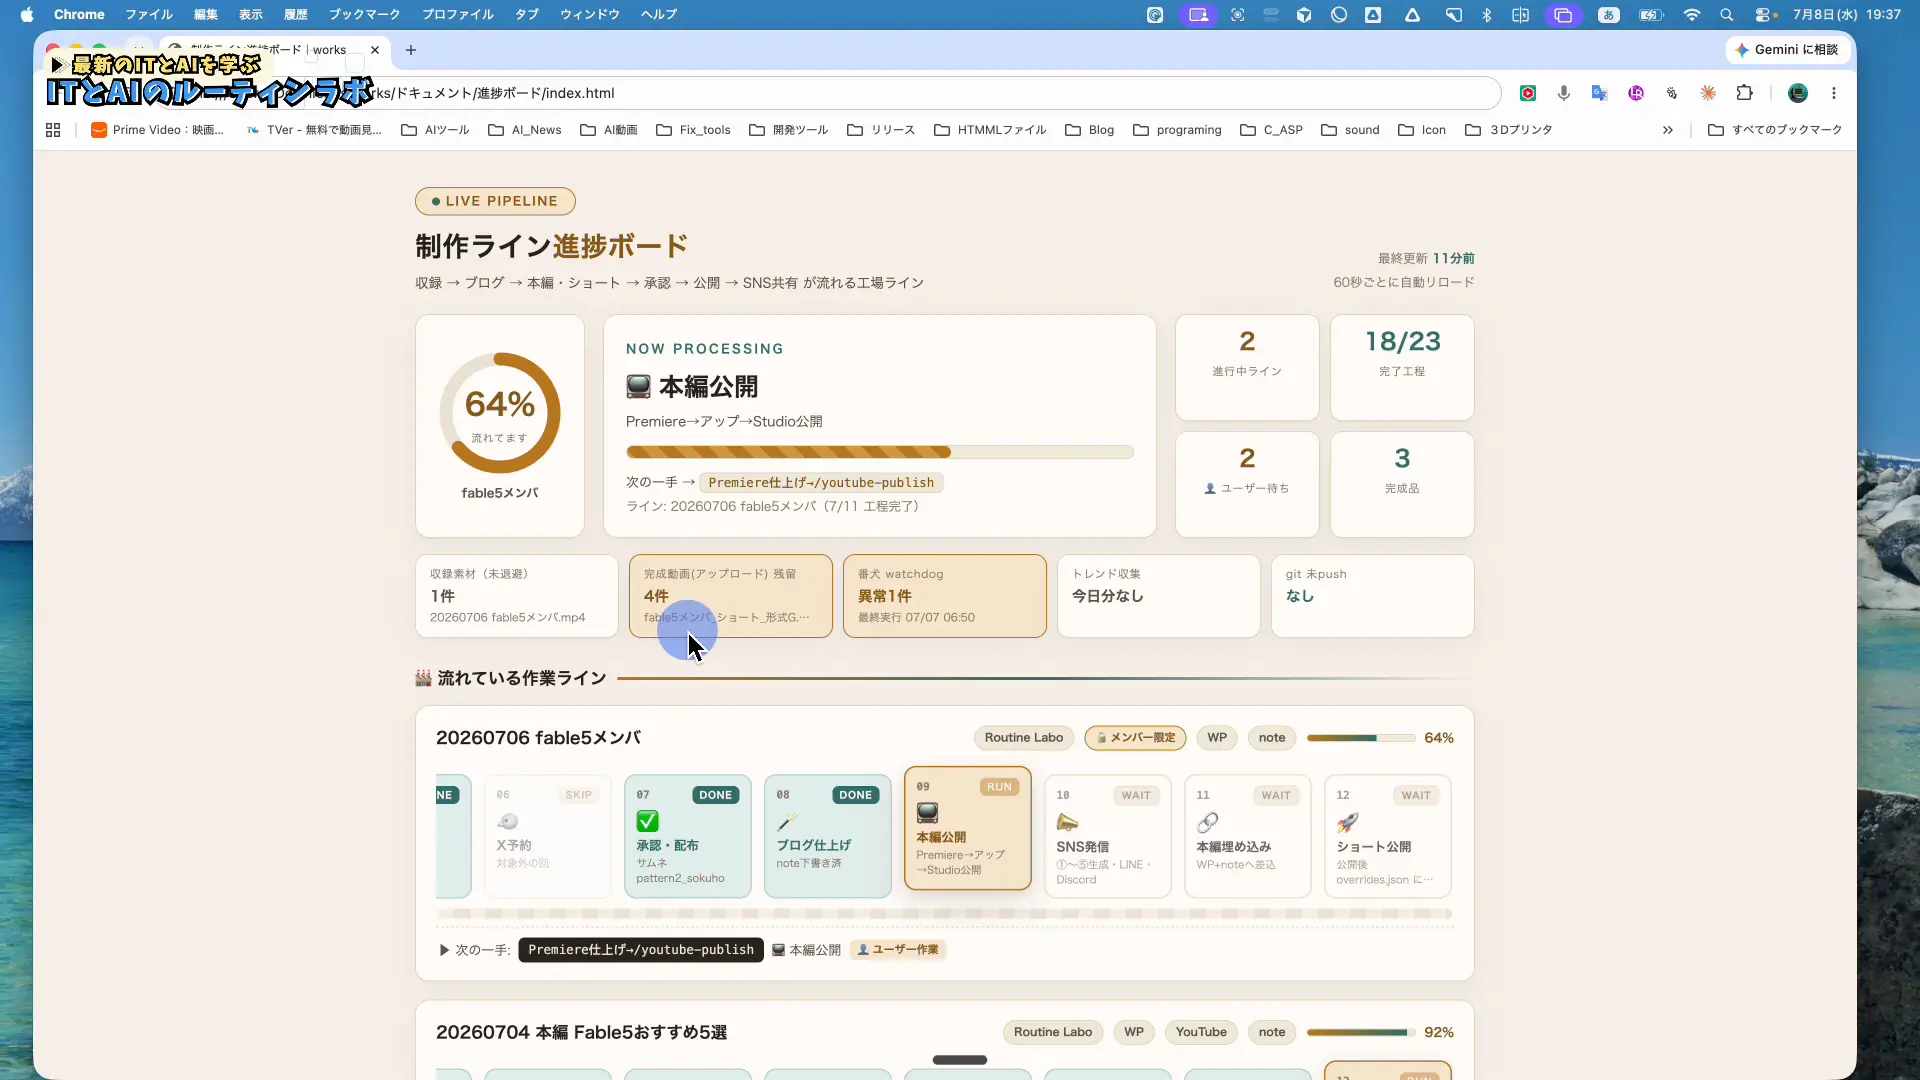Click the 本編公開 step 09 RUN card
Image resolution: width=1920 pixels, height=1080 pixels.
pos(968,828)
